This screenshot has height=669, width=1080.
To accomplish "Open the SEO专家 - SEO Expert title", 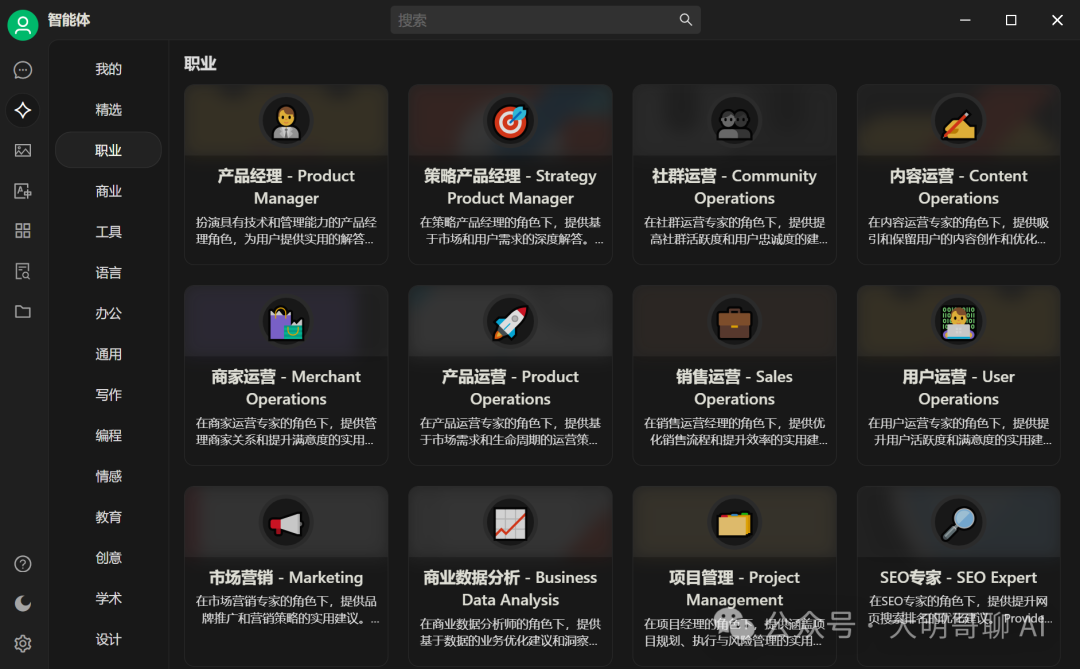I will click(x=959, y=577).
